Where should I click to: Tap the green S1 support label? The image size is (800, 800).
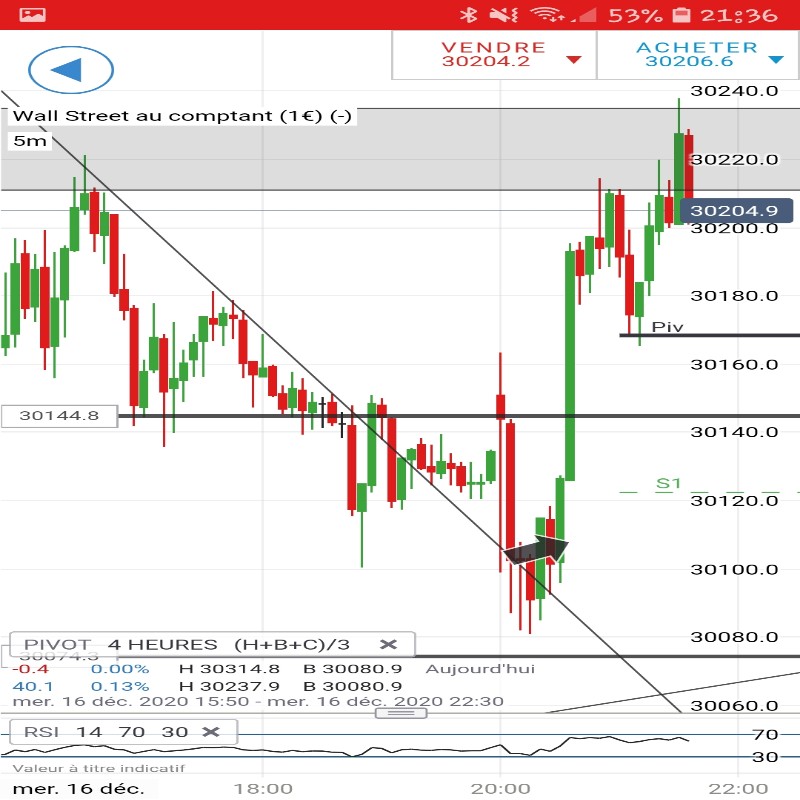click(x=668, y=483)
